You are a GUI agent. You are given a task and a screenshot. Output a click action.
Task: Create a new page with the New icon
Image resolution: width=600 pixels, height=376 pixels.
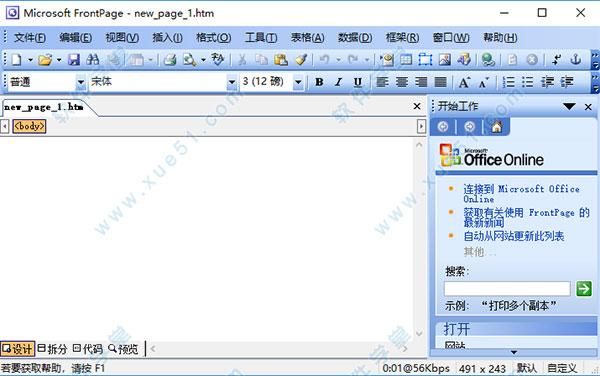(16, 60)
